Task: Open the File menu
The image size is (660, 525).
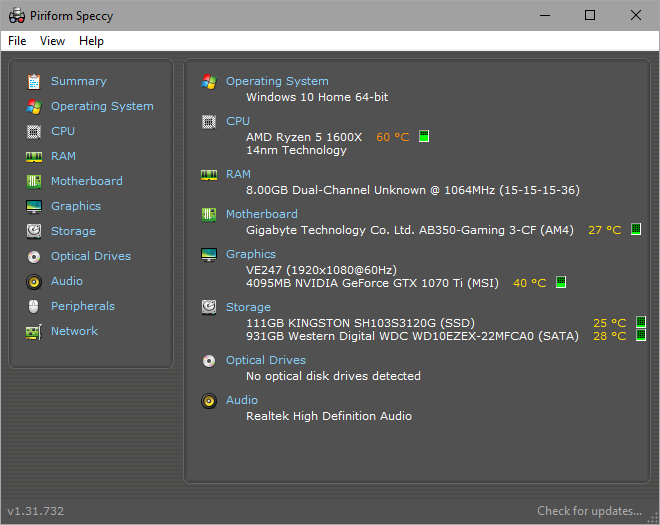Action: click(17, 41)
